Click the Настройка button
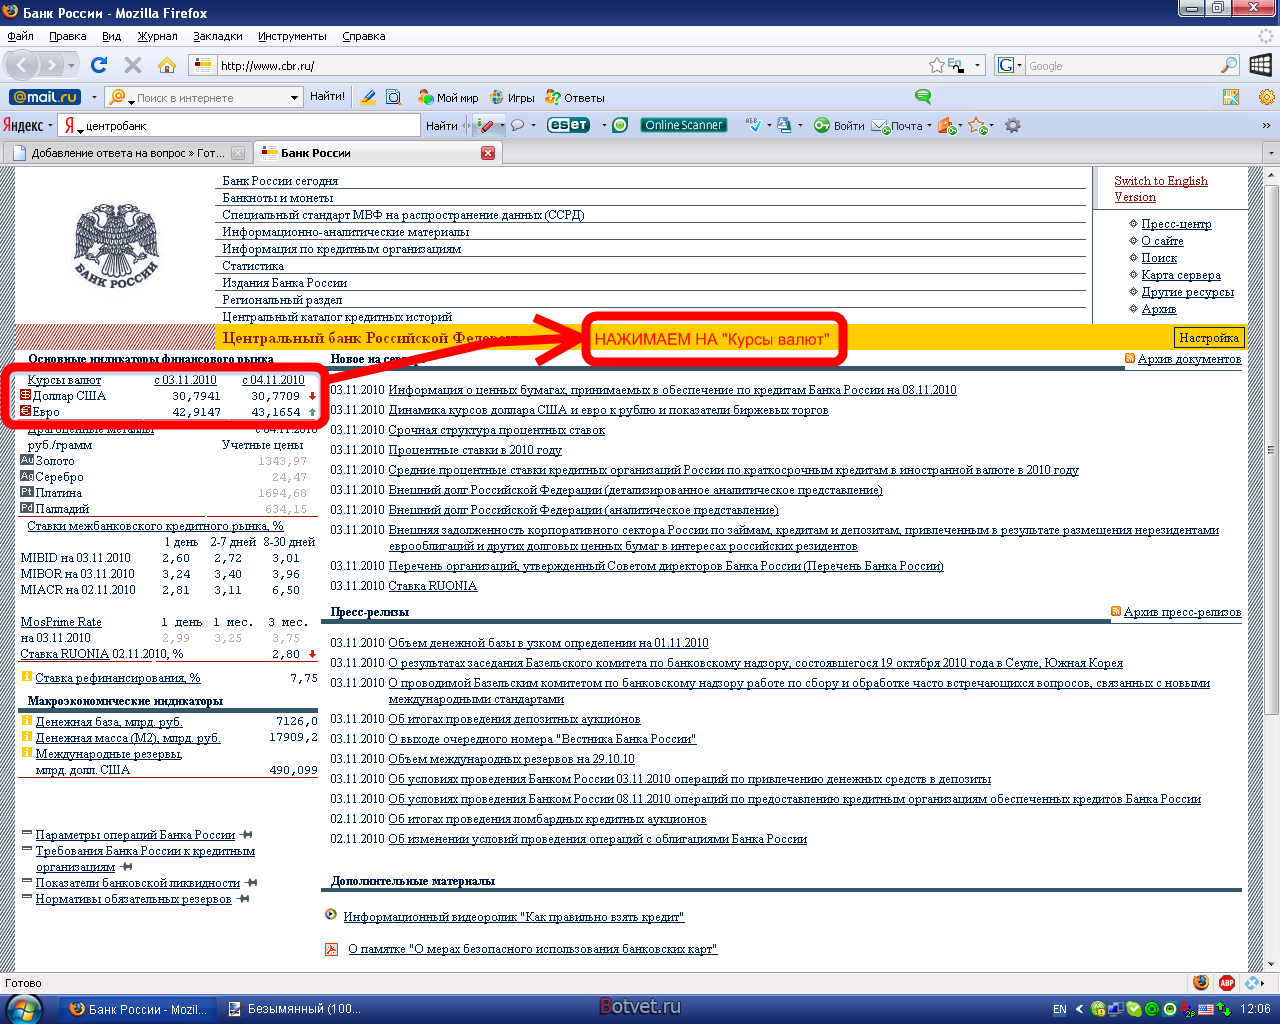The image size is (1280, 1024). pos(1208,338)
